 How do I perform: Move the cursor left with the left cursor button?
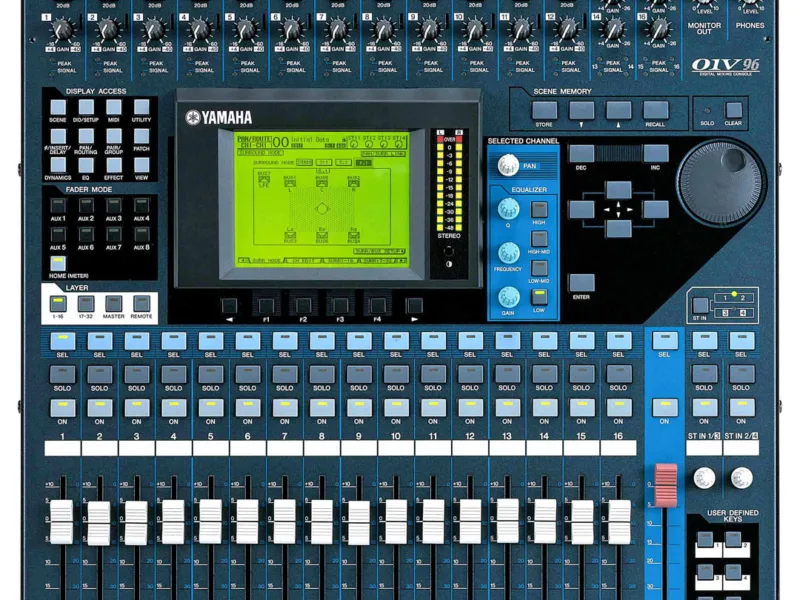click(x=581, y=210)
